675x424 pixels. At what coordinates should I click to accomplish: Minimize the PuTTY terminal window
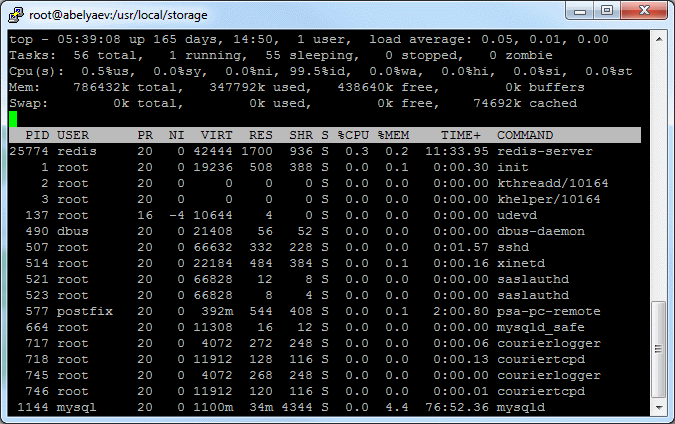click(580, 11)
